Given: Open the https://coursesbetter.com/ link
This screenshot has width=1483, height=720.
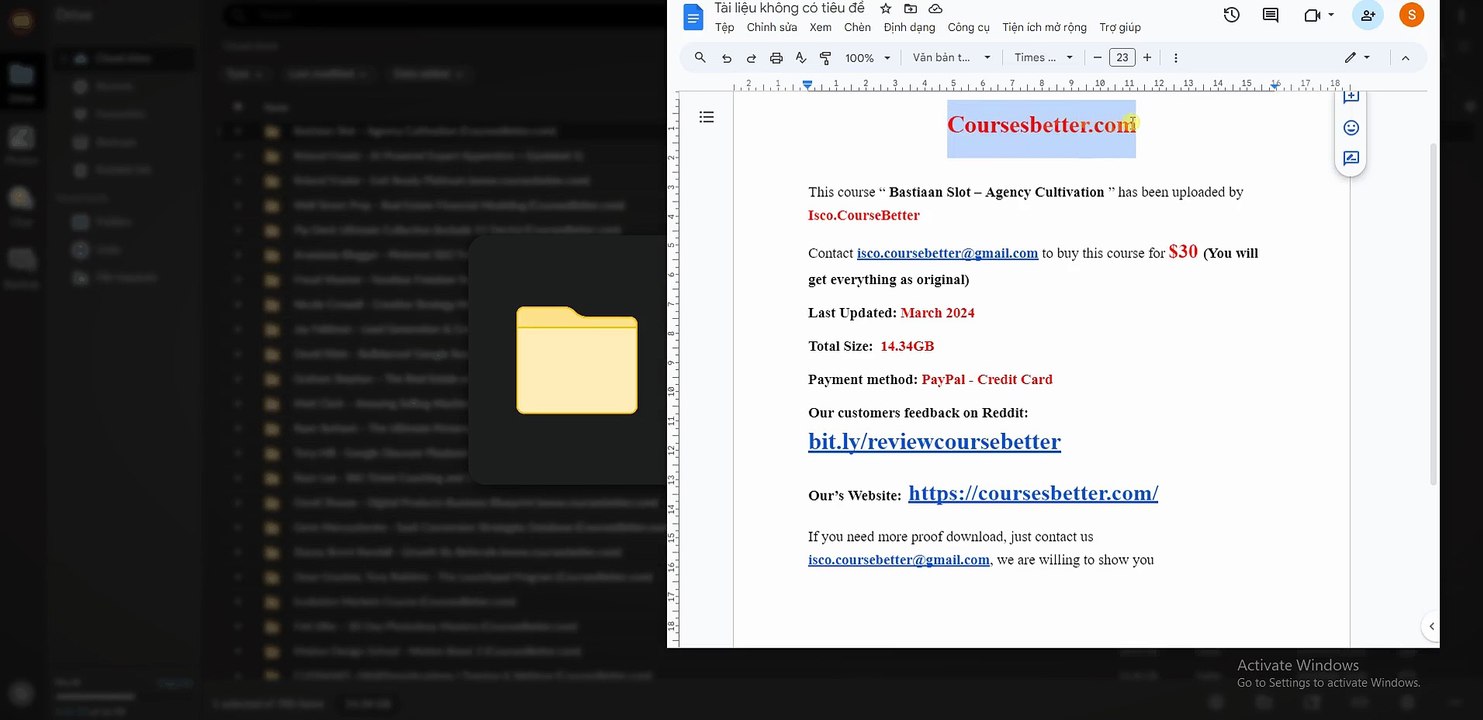Looking at the screenshot, I should (1033, 493).
